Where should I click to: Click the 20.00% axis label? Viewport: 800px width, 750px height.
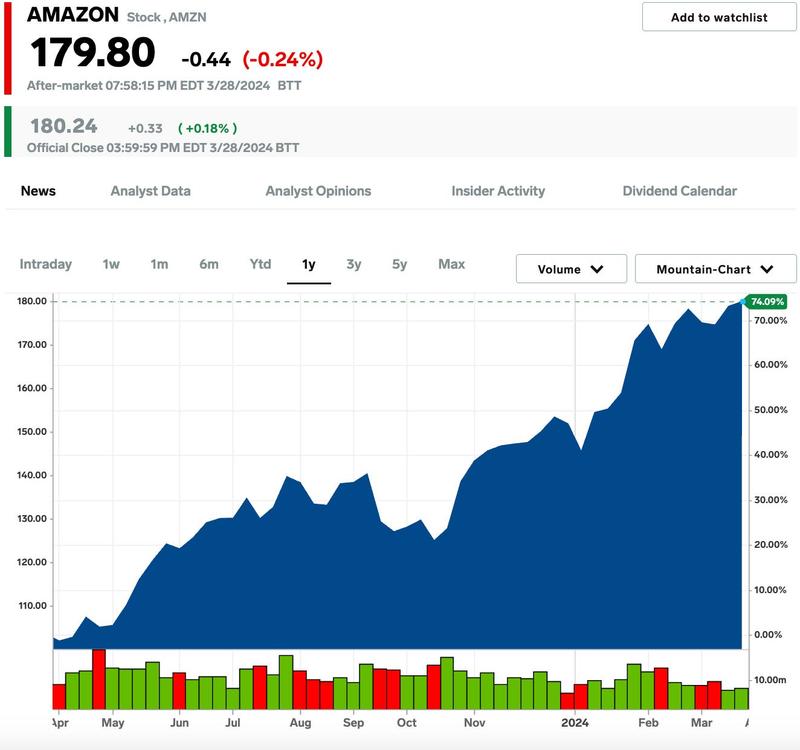tap(770, 545)
